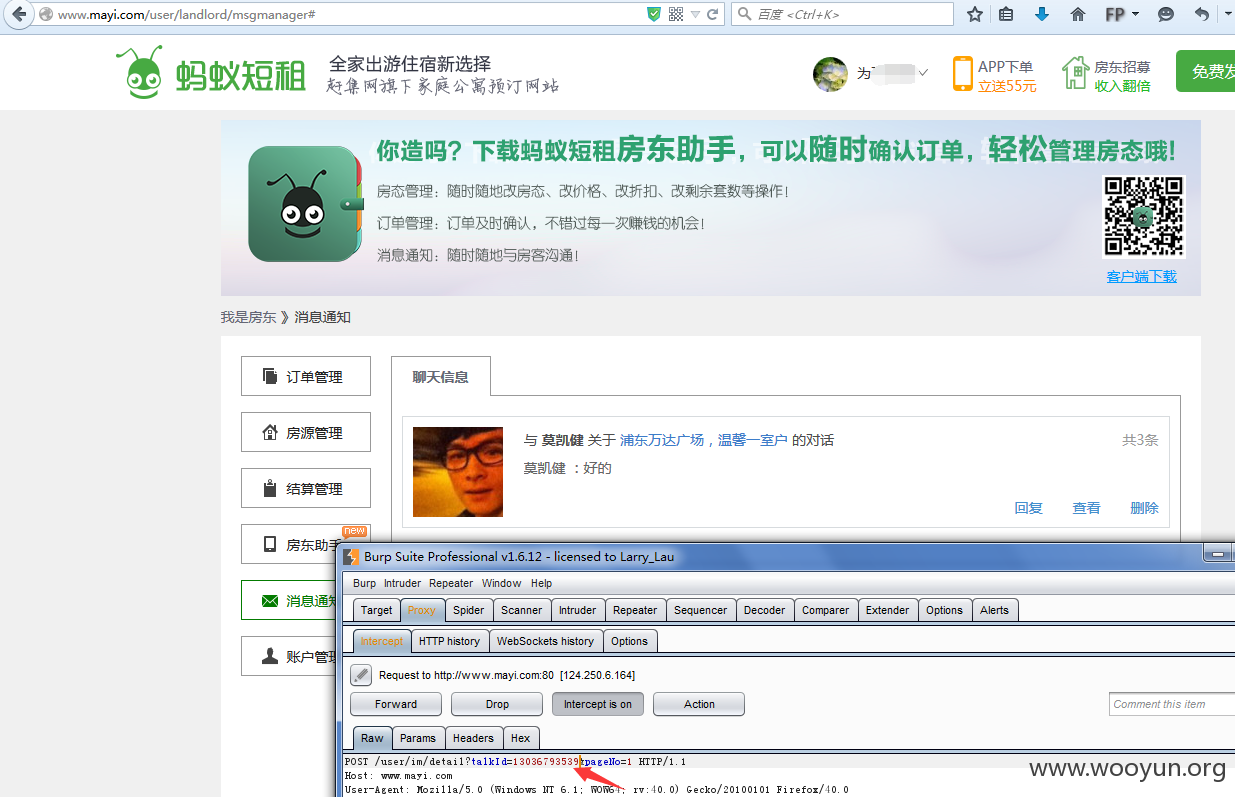
Task: Click the pencil edit request icon
Action: coord(361,675)
